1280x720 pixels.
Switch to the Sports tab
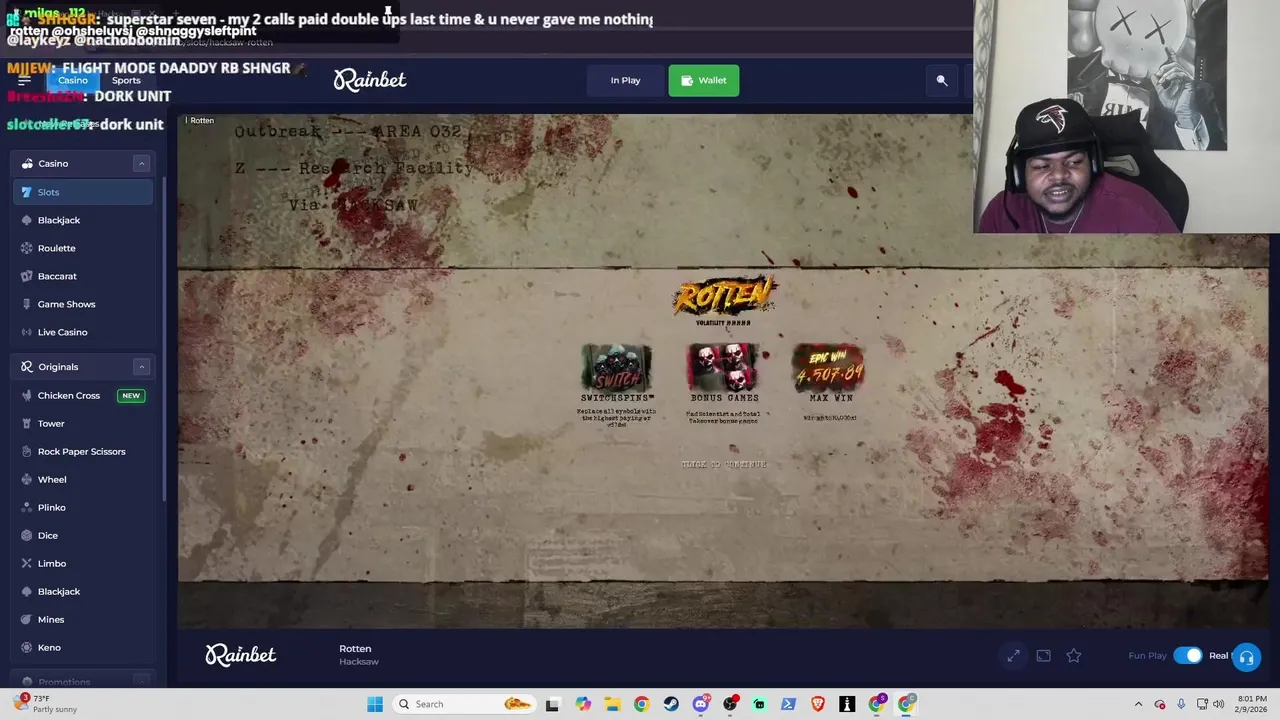pyautogui.click(x=126, y=80)
